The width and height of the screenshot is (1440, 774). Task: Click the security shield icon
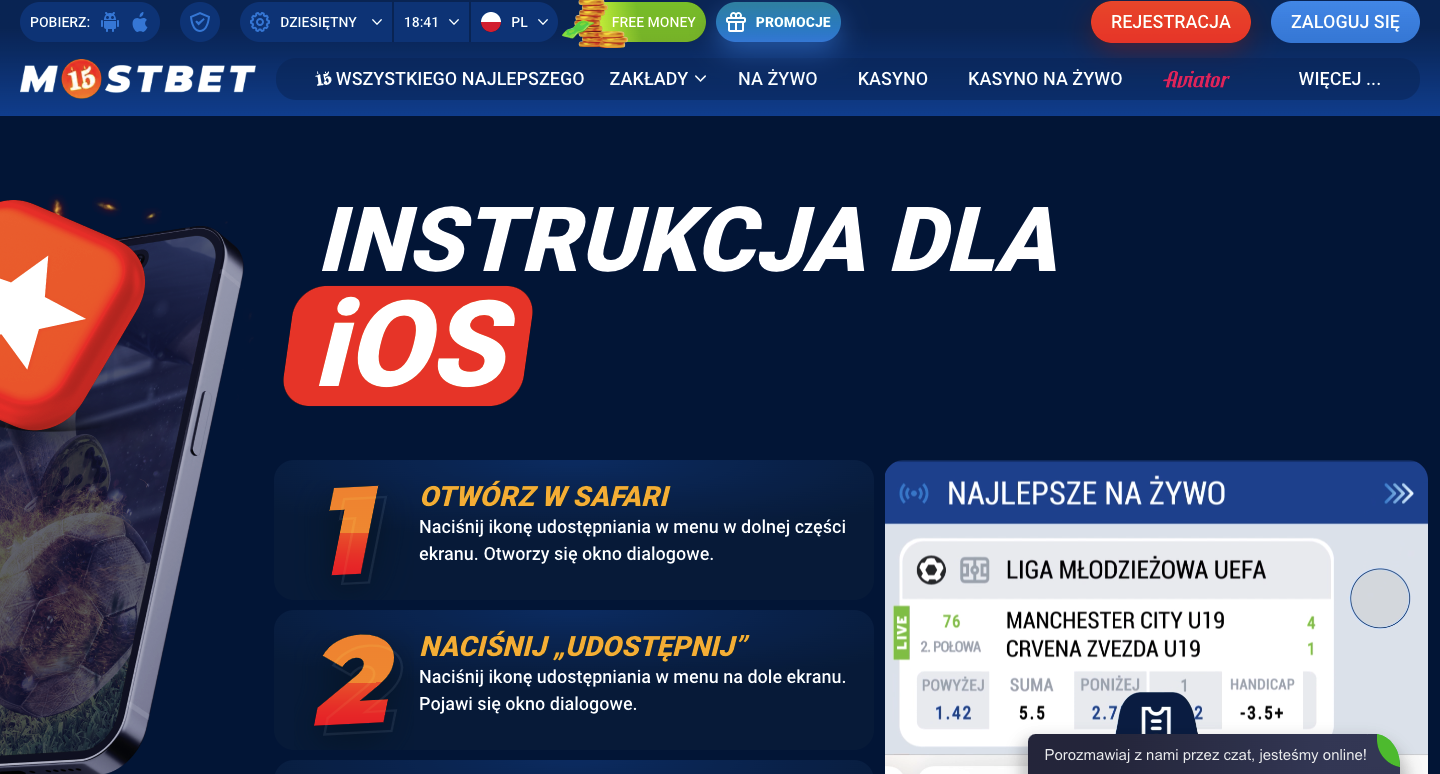pos(200,20)
